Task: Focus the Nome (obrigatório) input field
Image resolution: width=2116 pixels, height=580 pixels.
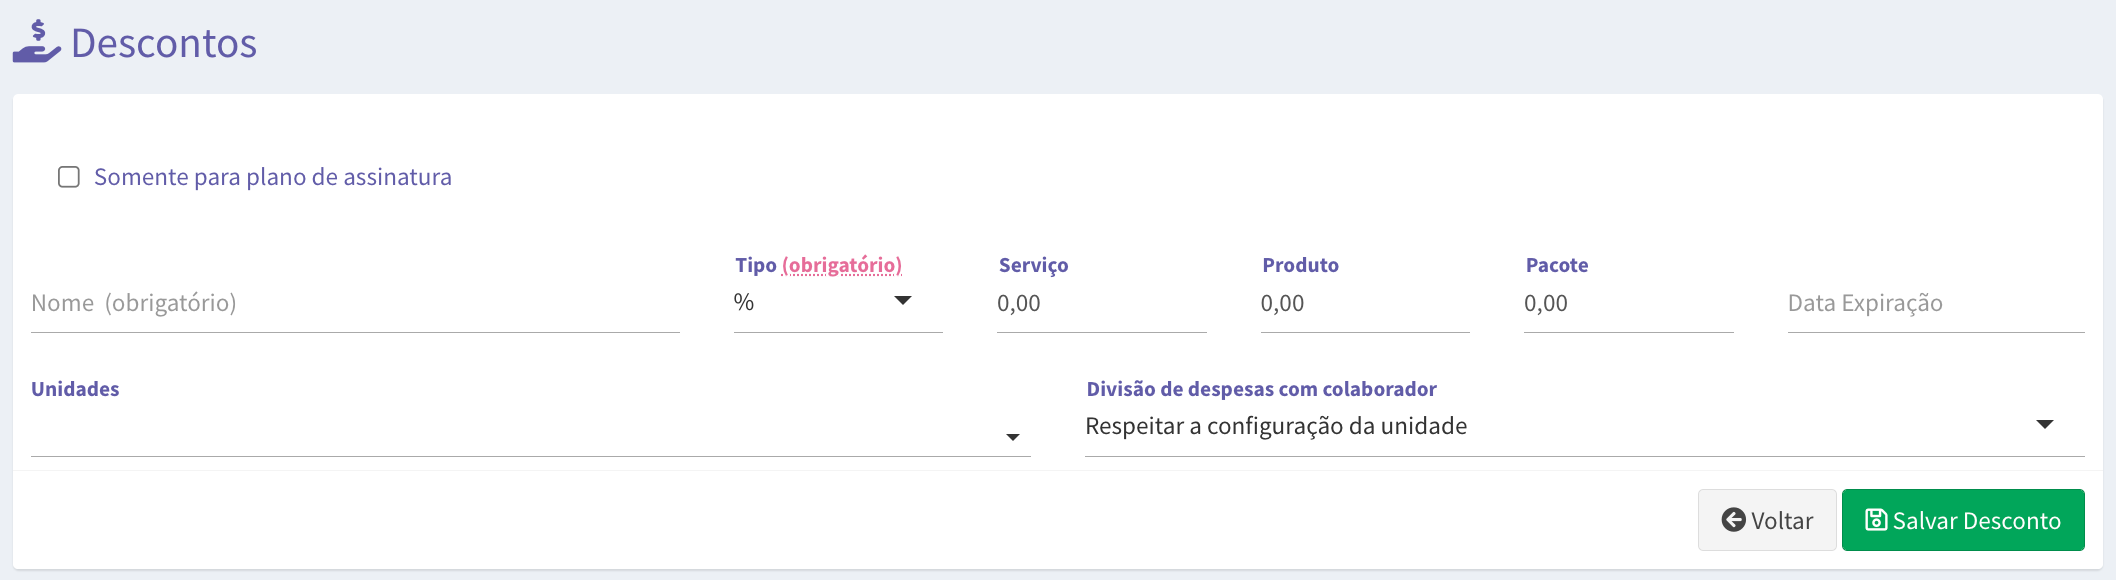Action: [x=355, y=304]
